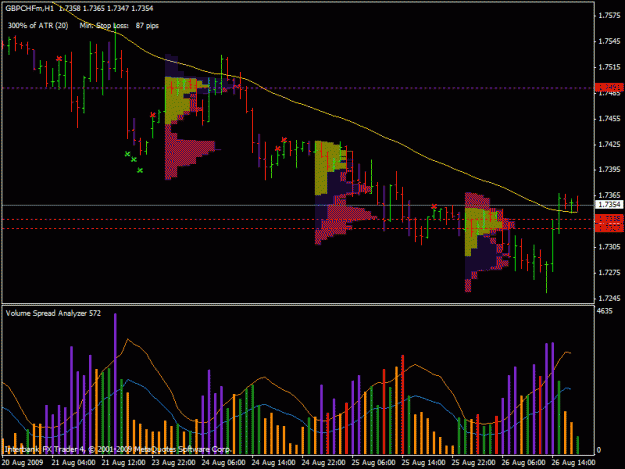
Task: Click the 1.7245 price axis label
Action: tap(609, 298)
